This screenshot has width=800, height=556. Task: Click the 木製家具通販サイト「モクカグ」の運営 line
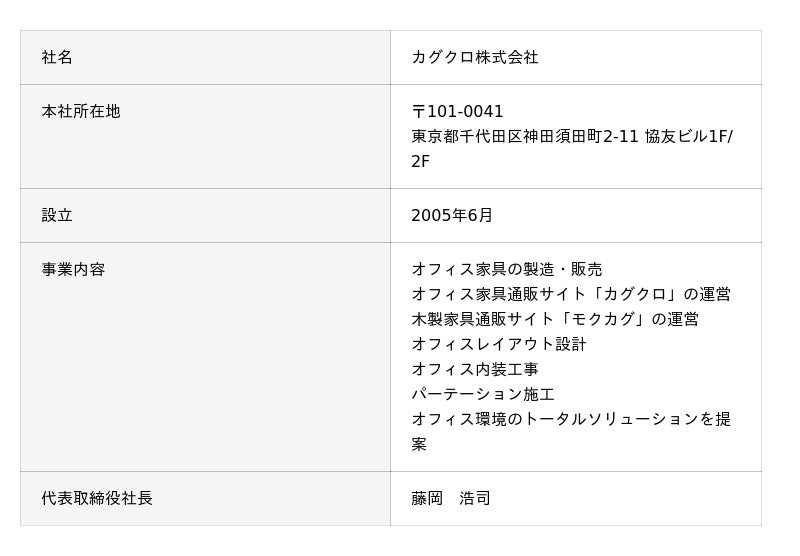click(x=555, y=320)
